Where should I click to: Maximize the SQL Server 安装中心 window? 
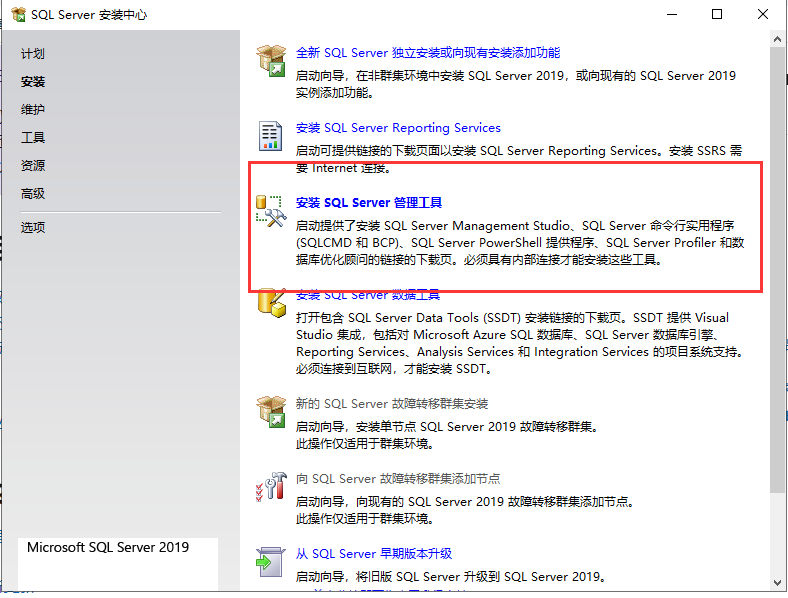click(x=717, y=15)
